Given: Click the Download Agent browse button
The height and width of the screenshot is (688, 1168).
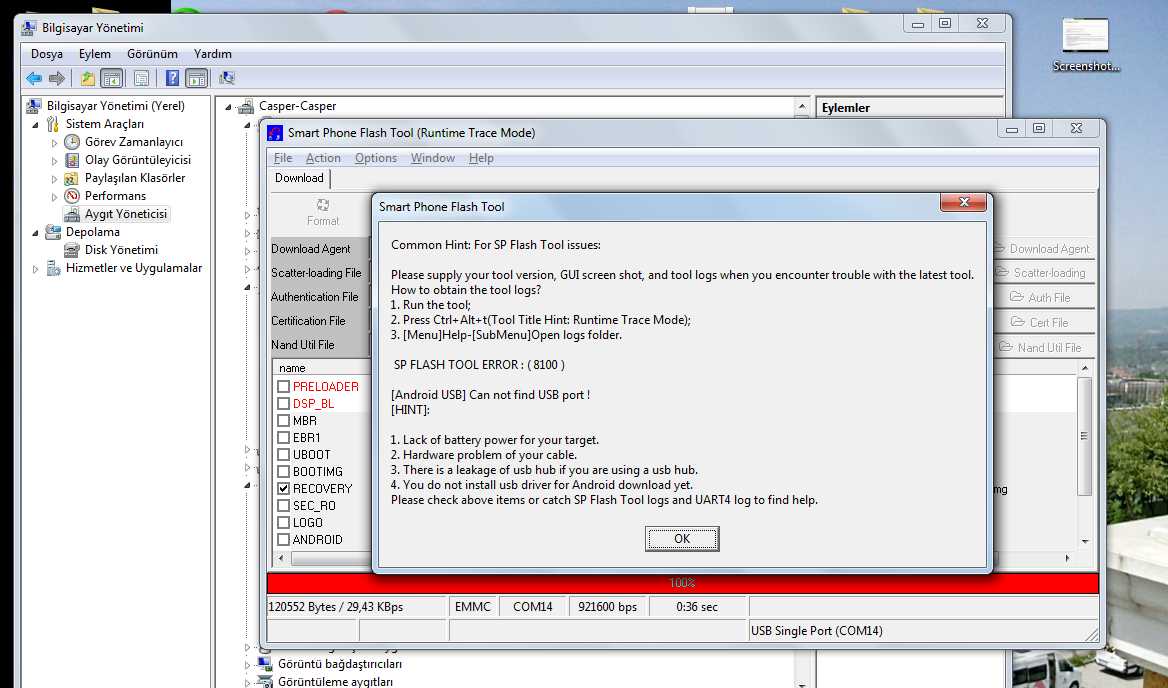Looking at the screenshot, I should tap(1043, 249).
